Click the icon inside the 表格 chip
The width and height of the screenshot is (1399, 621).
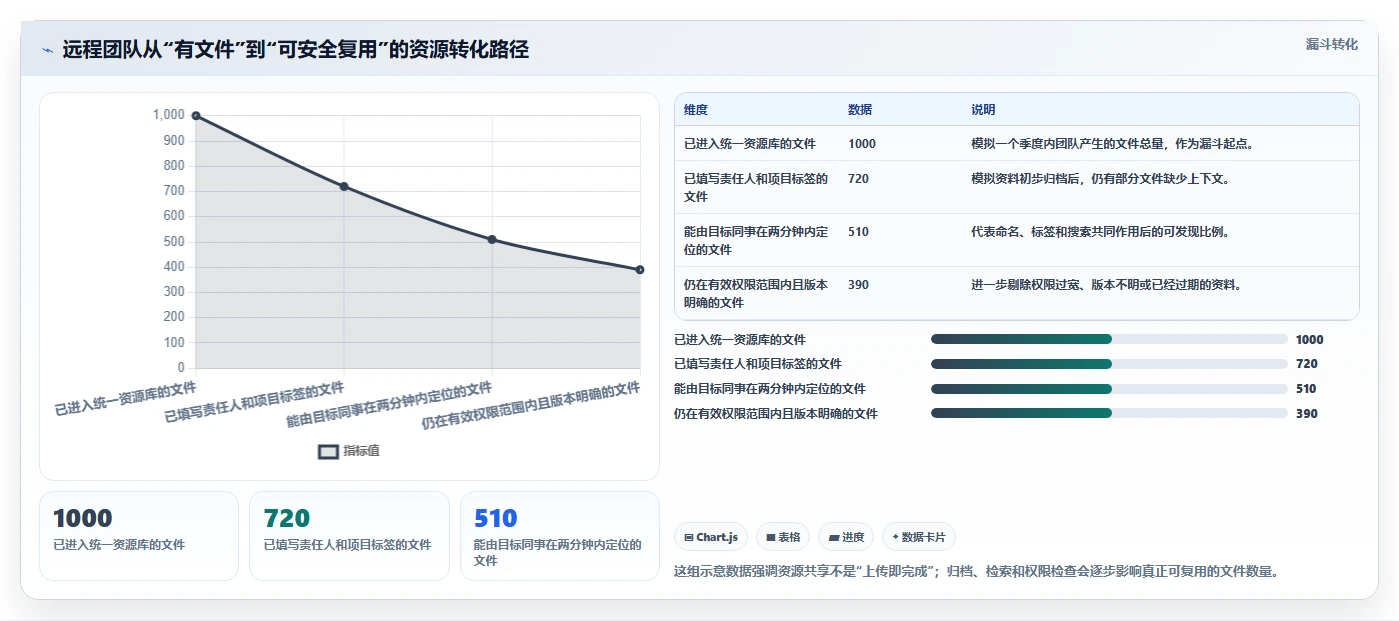pos(770,538)
